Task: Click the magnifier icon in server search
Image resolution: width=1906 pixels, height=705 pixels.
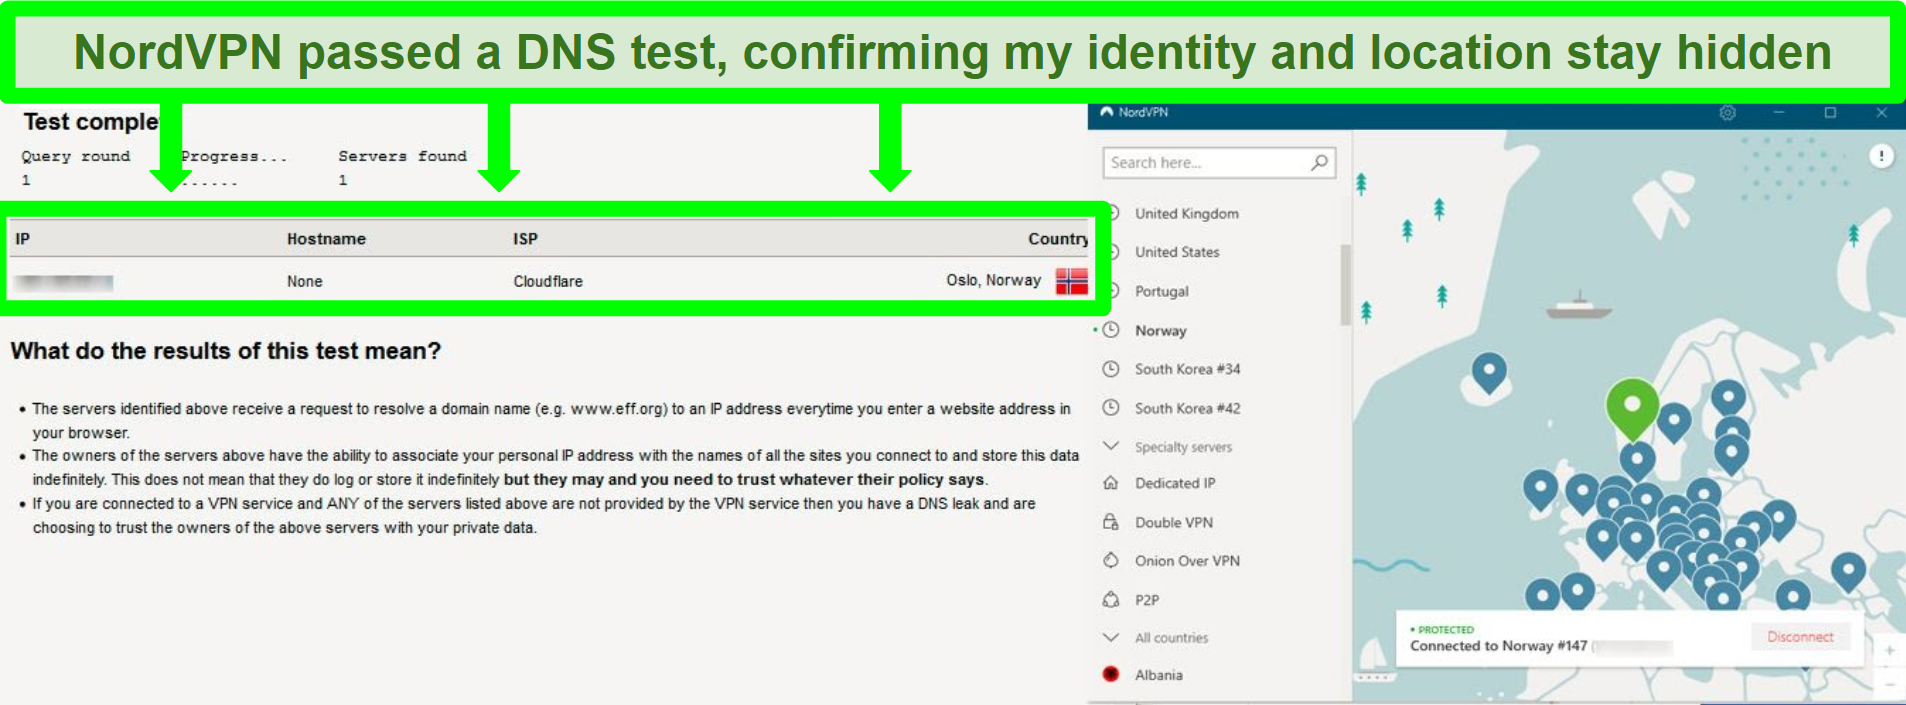Action: pyautogui.click(x=1320, y=162)
